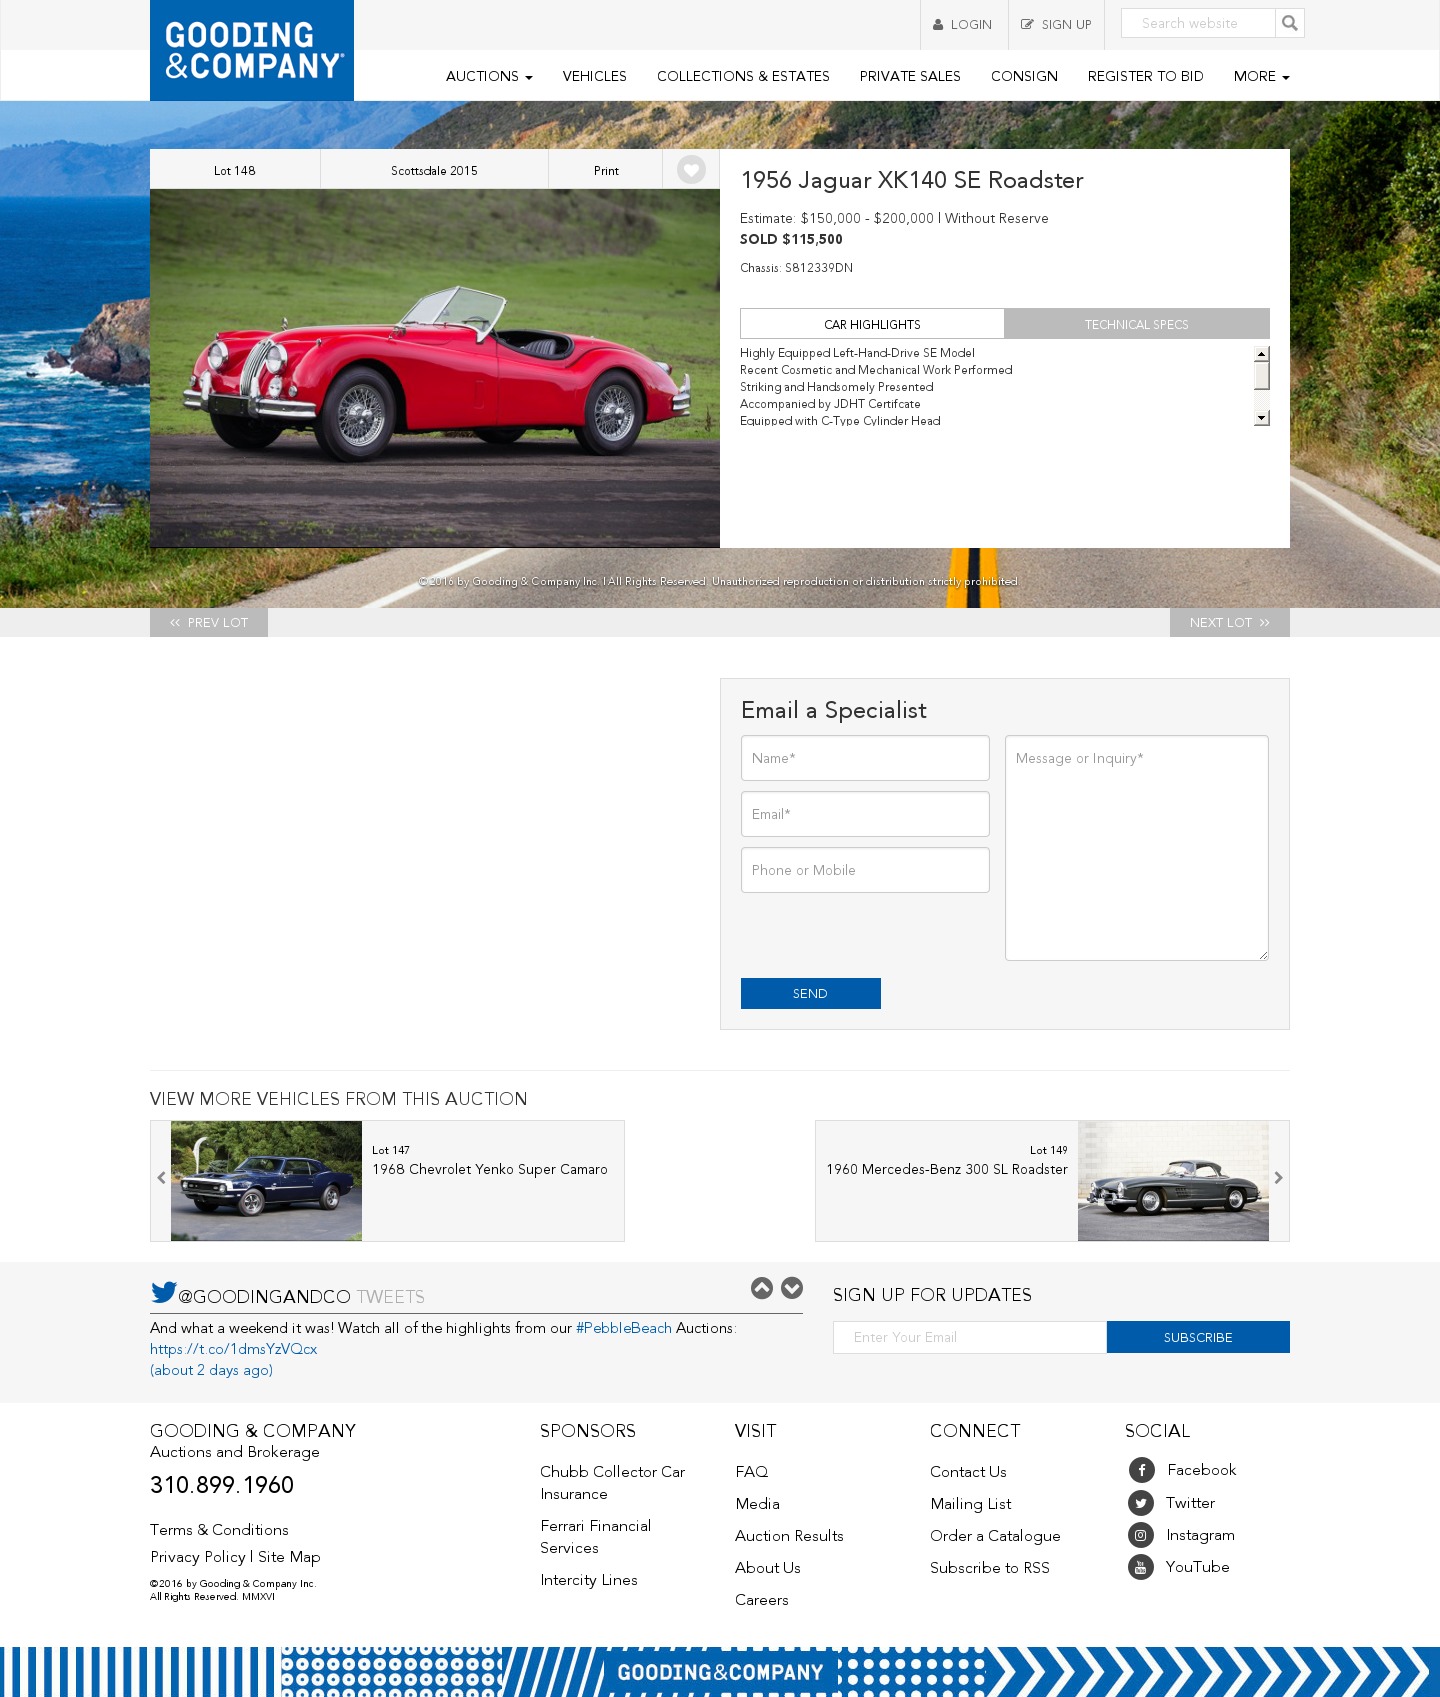The height and width of the screenshot is (1697, 1440).
Task: Open Twitter social icon in footer
Action: pos(1141,1503)
